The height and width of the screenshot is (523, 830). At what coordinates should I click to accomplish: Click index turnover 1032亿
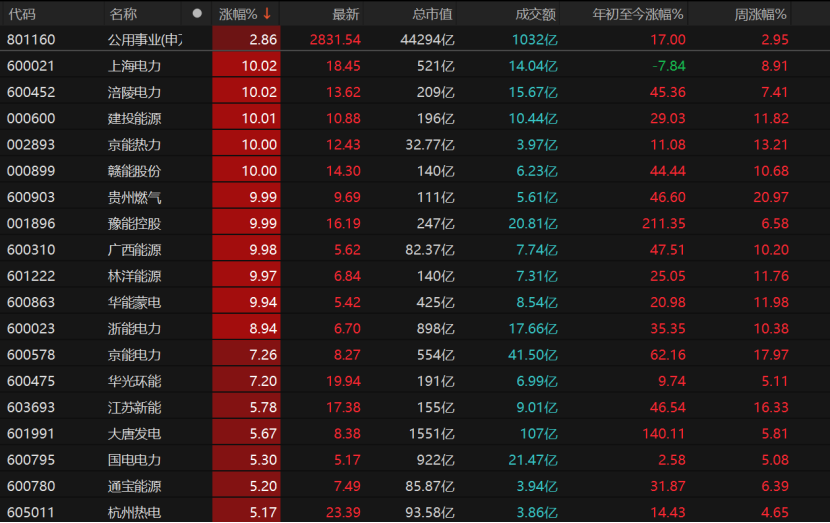coord(535,40)
